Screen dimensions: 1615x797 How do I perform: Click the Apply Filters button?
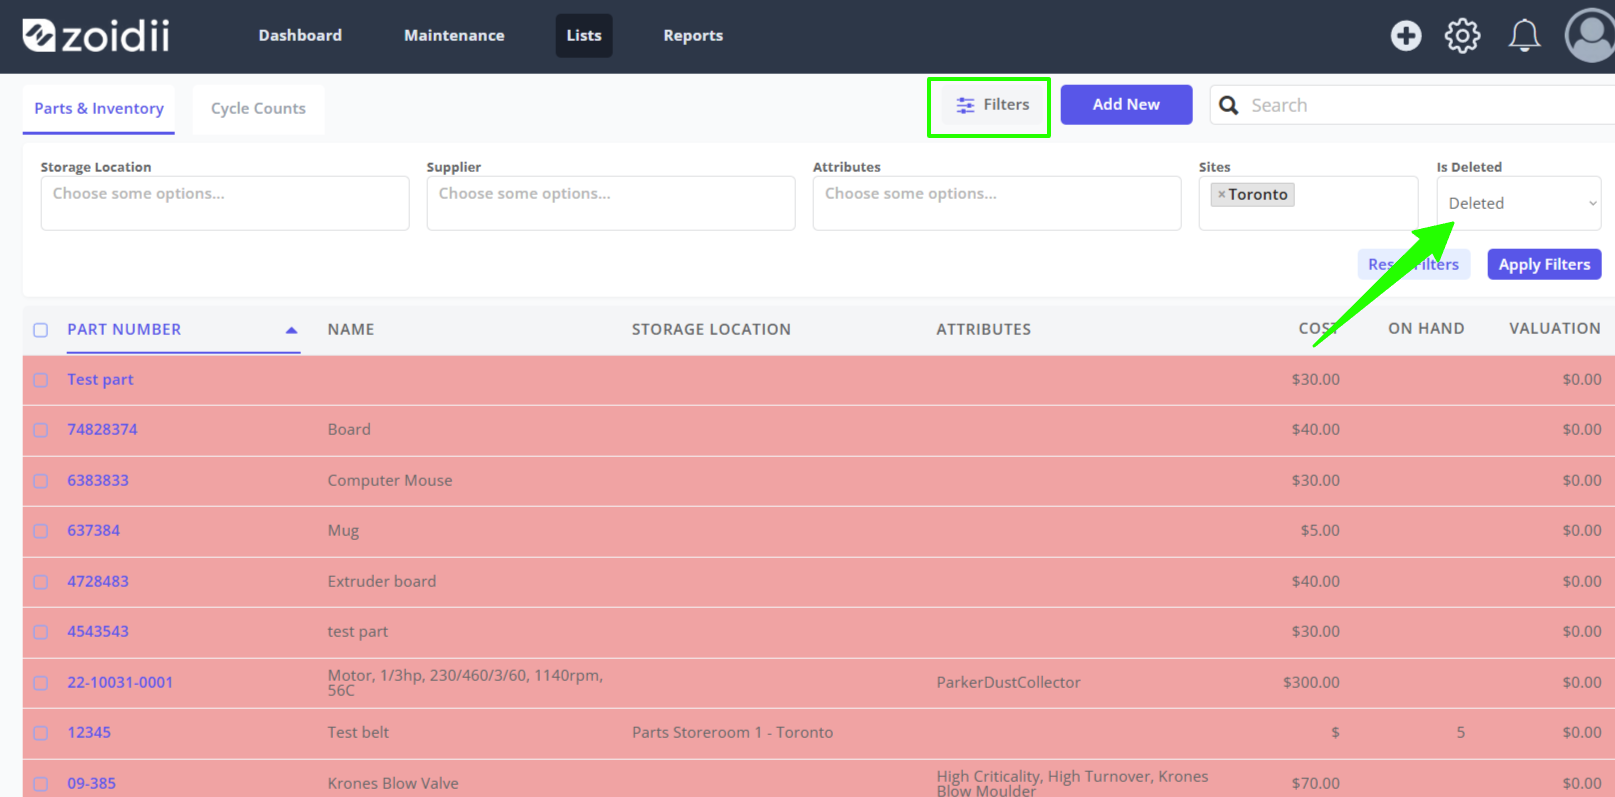click(x=1544, y=264)
